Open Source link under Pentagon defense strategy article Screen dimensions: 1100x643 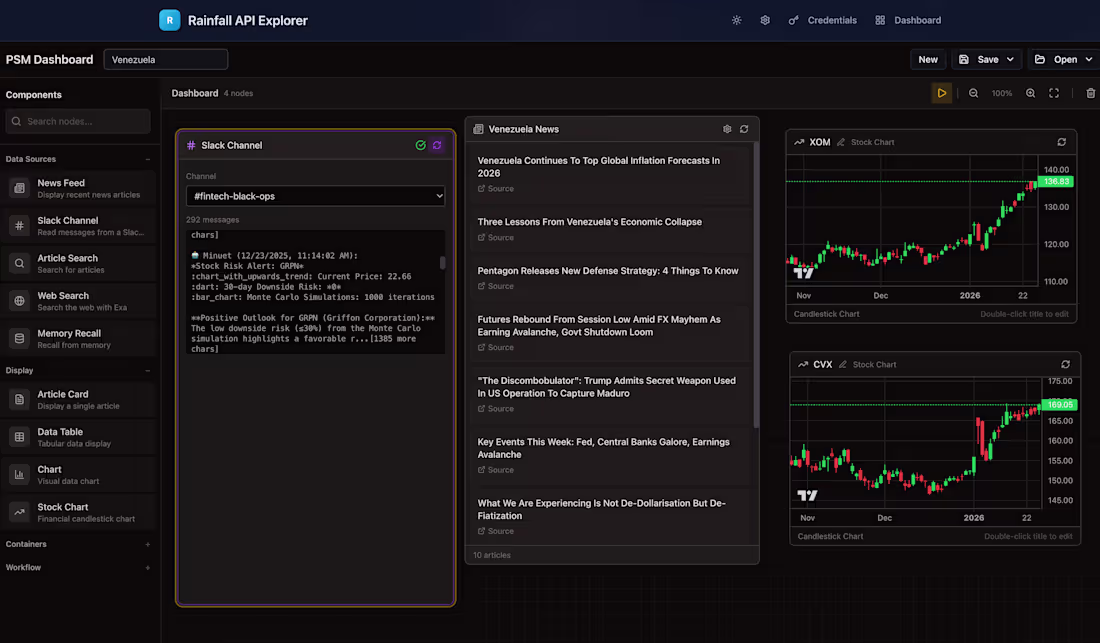pos(496,286)
